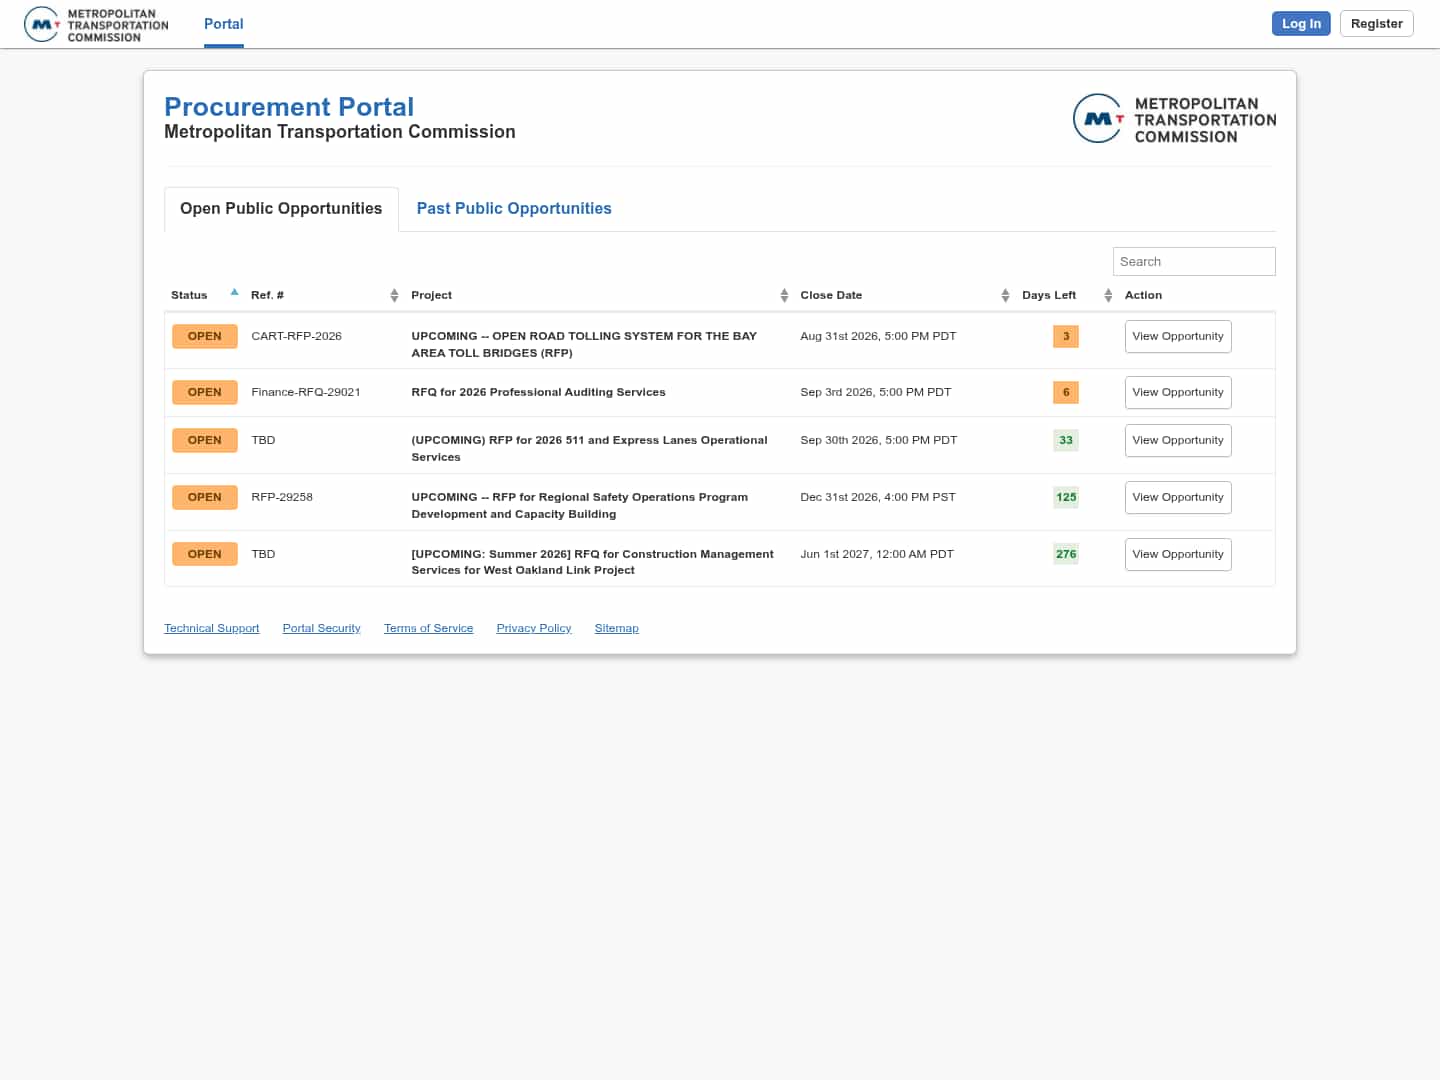Click the OPEN badge for CART-RFP-2026
This screenshot has width=1440, height=1080.
coord(205,337)
